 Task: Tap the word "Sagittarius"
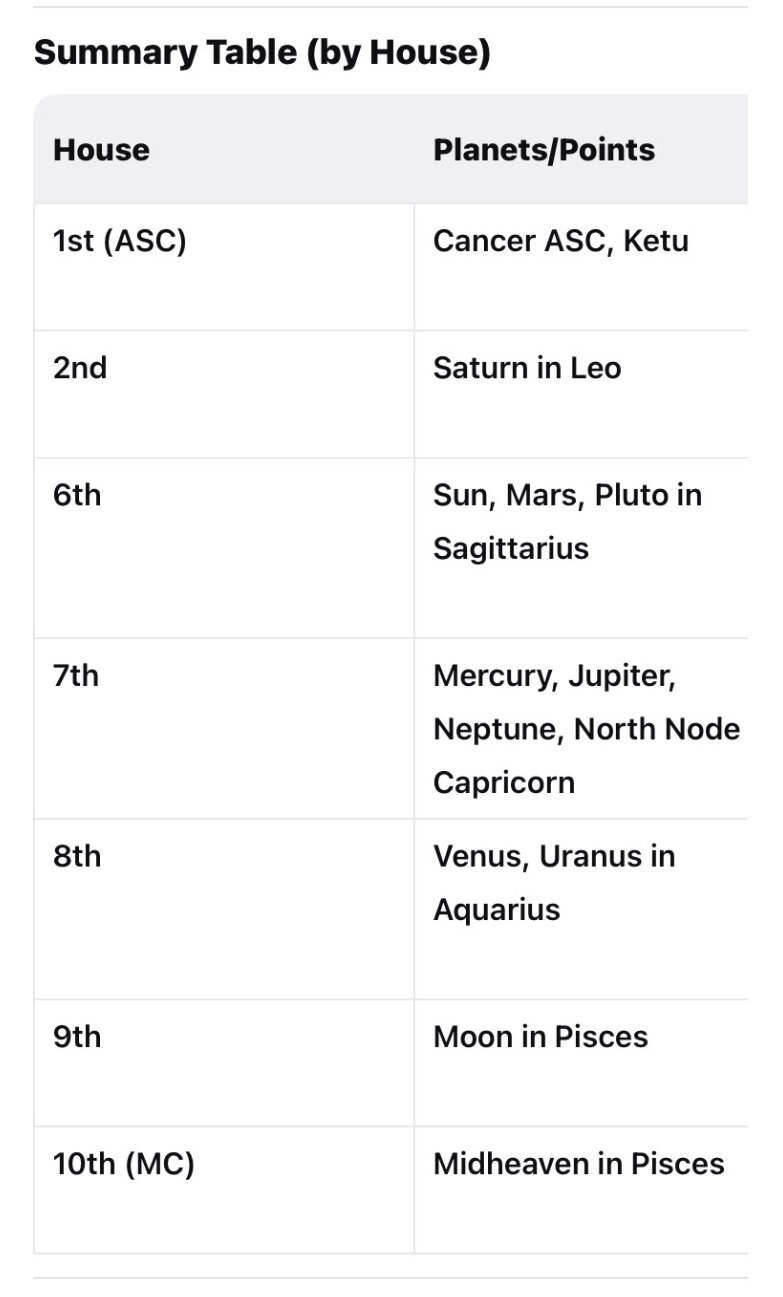[510, 548]
